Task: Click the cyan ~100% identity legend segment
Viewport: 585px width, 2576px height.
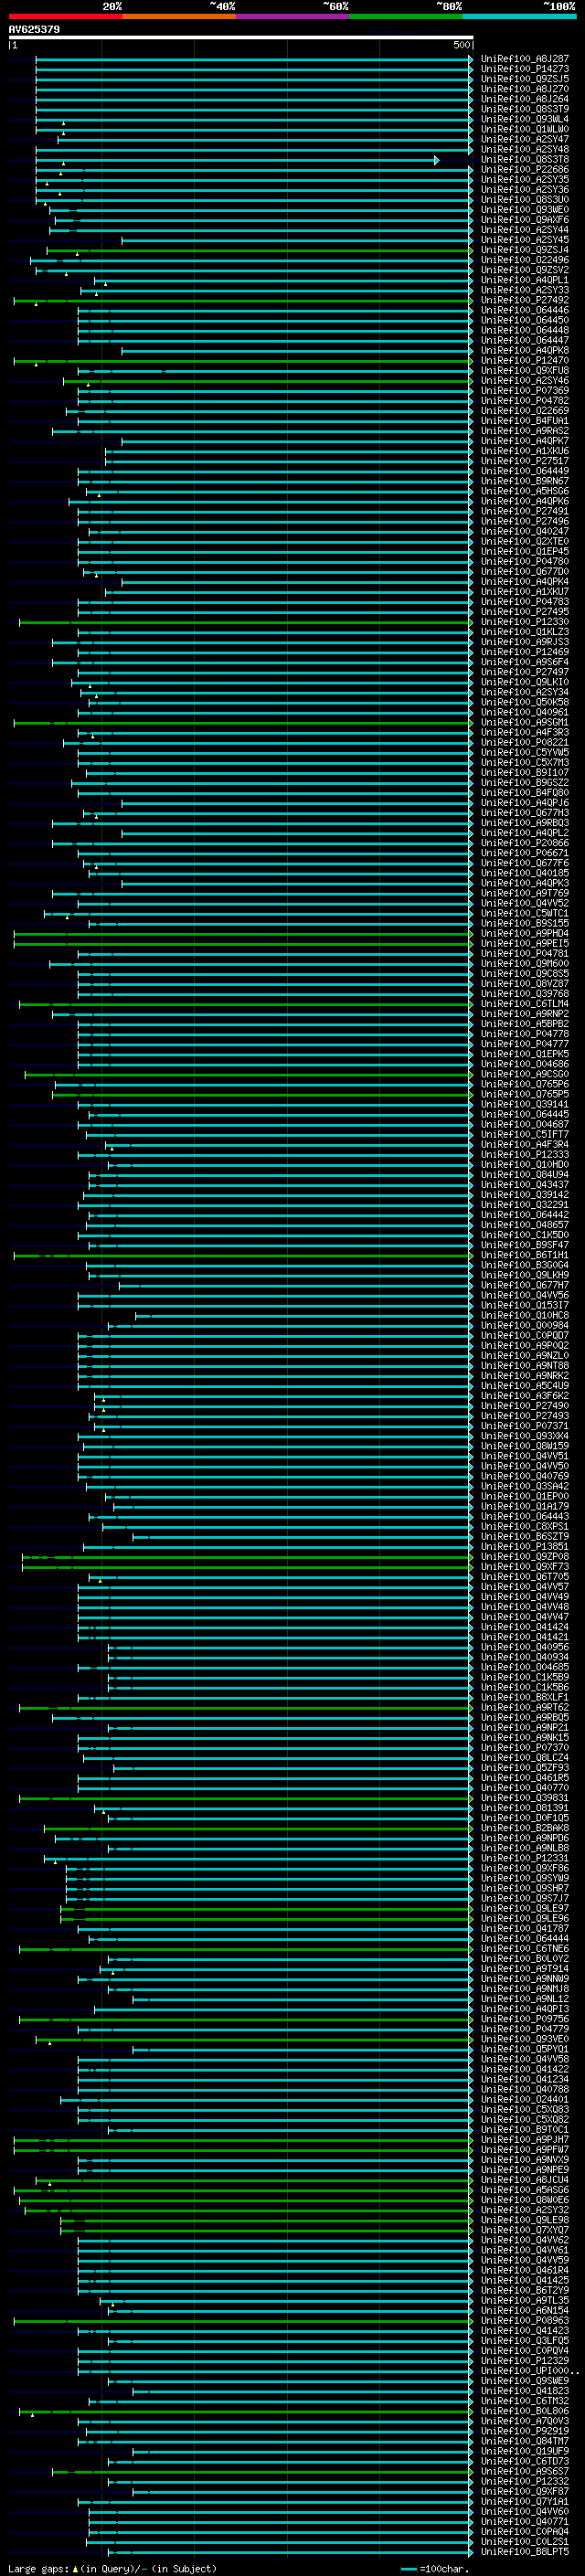Action: (x=519, y=16)
